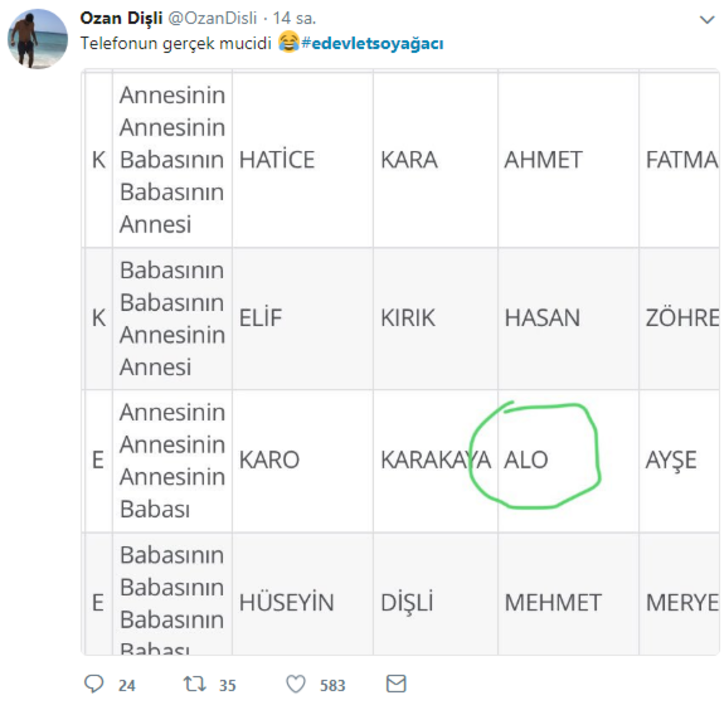
Task: Like the tweet with heart icon
Action: (x=296, y=684)
